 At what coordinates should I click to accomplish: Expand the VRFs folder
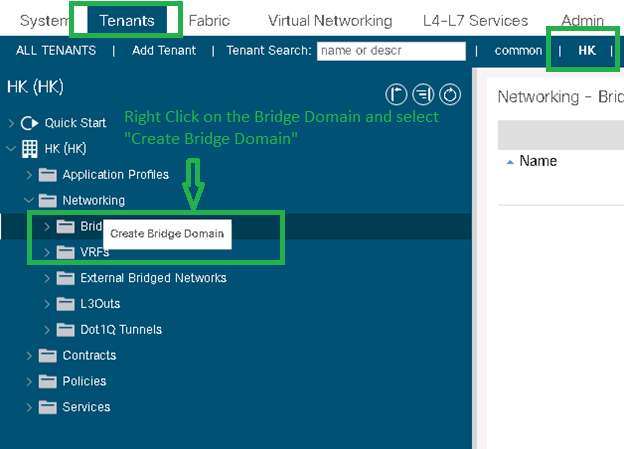click(x=47, y=252)
